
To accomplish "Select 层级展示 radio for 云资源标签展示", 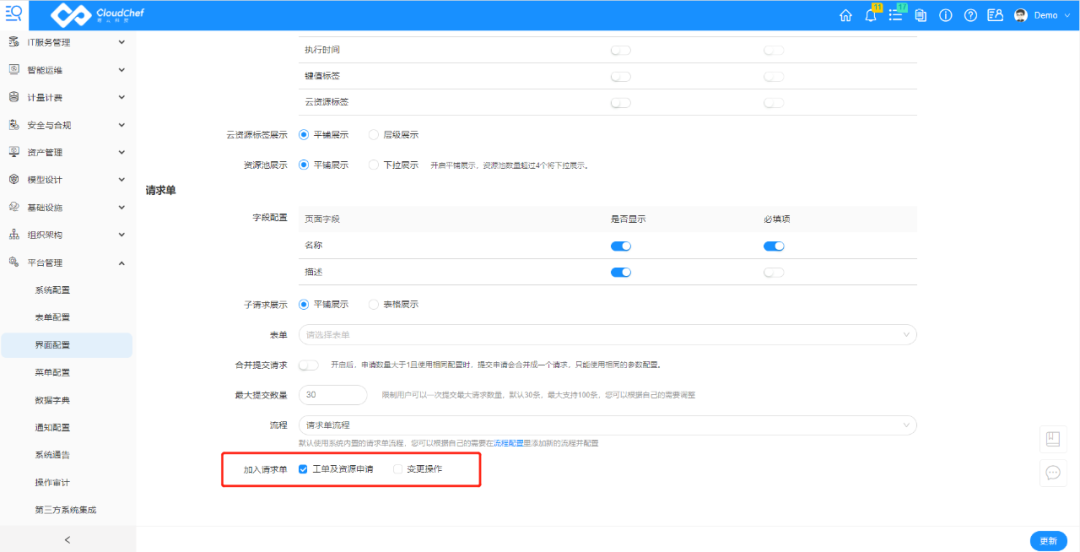I will 374,134.
